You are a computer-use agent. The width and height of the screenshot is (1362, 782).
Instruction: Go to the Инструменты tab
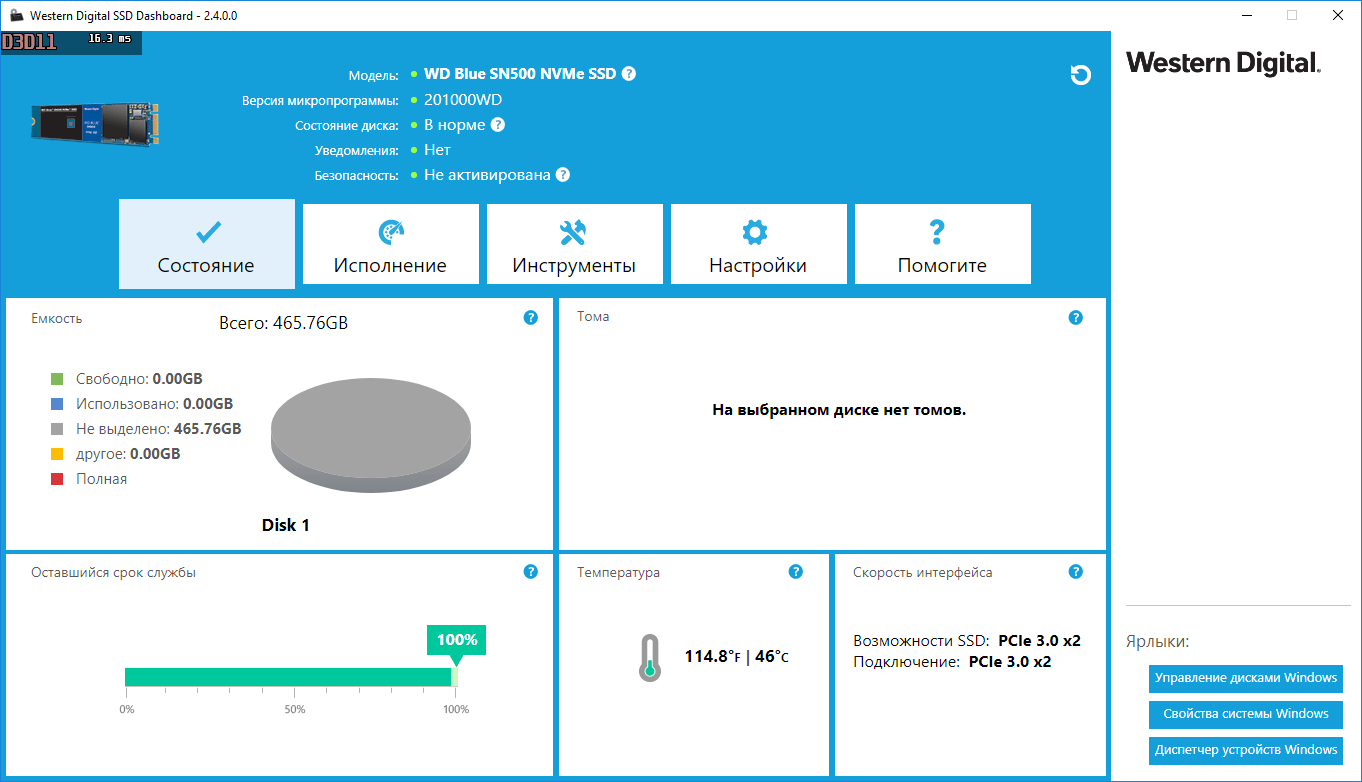[574, 245]
